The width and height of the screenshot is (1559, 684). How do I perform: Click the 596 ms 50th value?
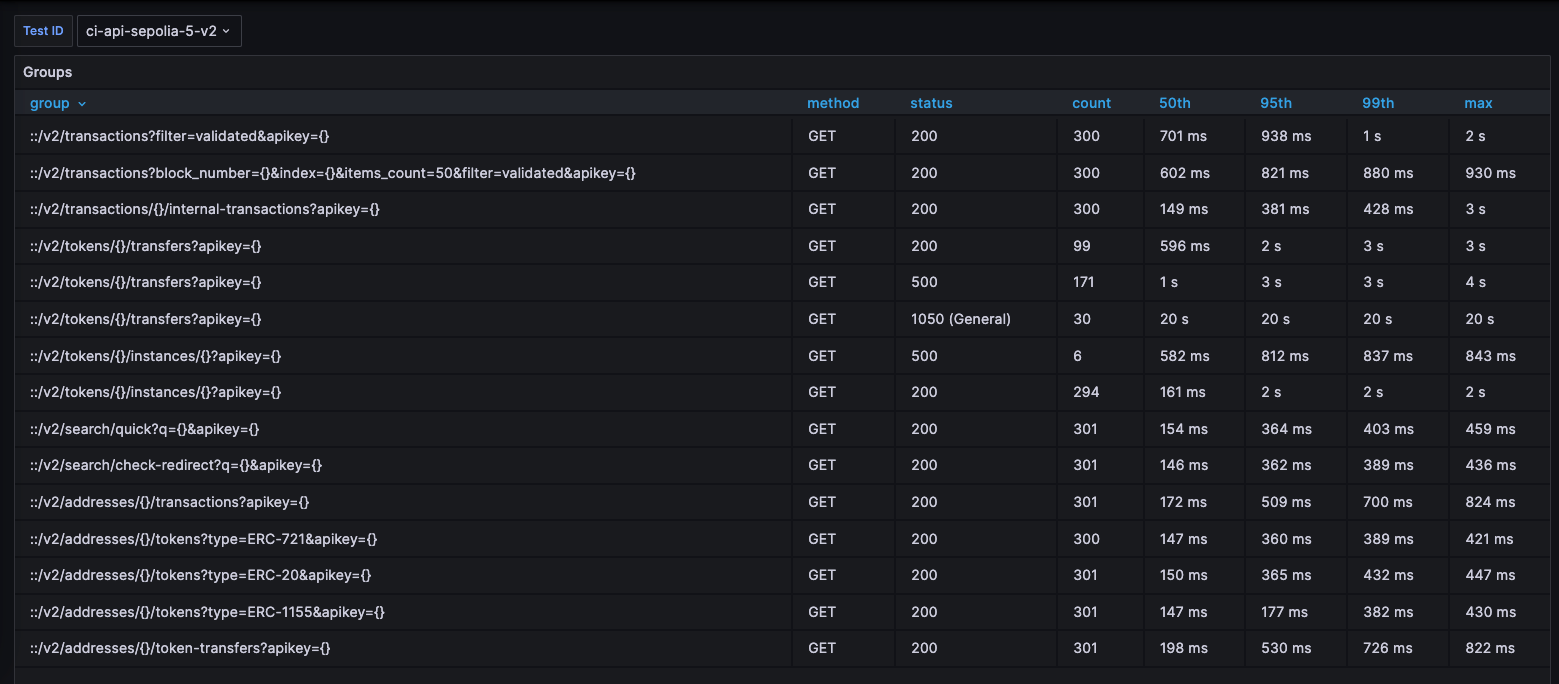click(1185, 246)
